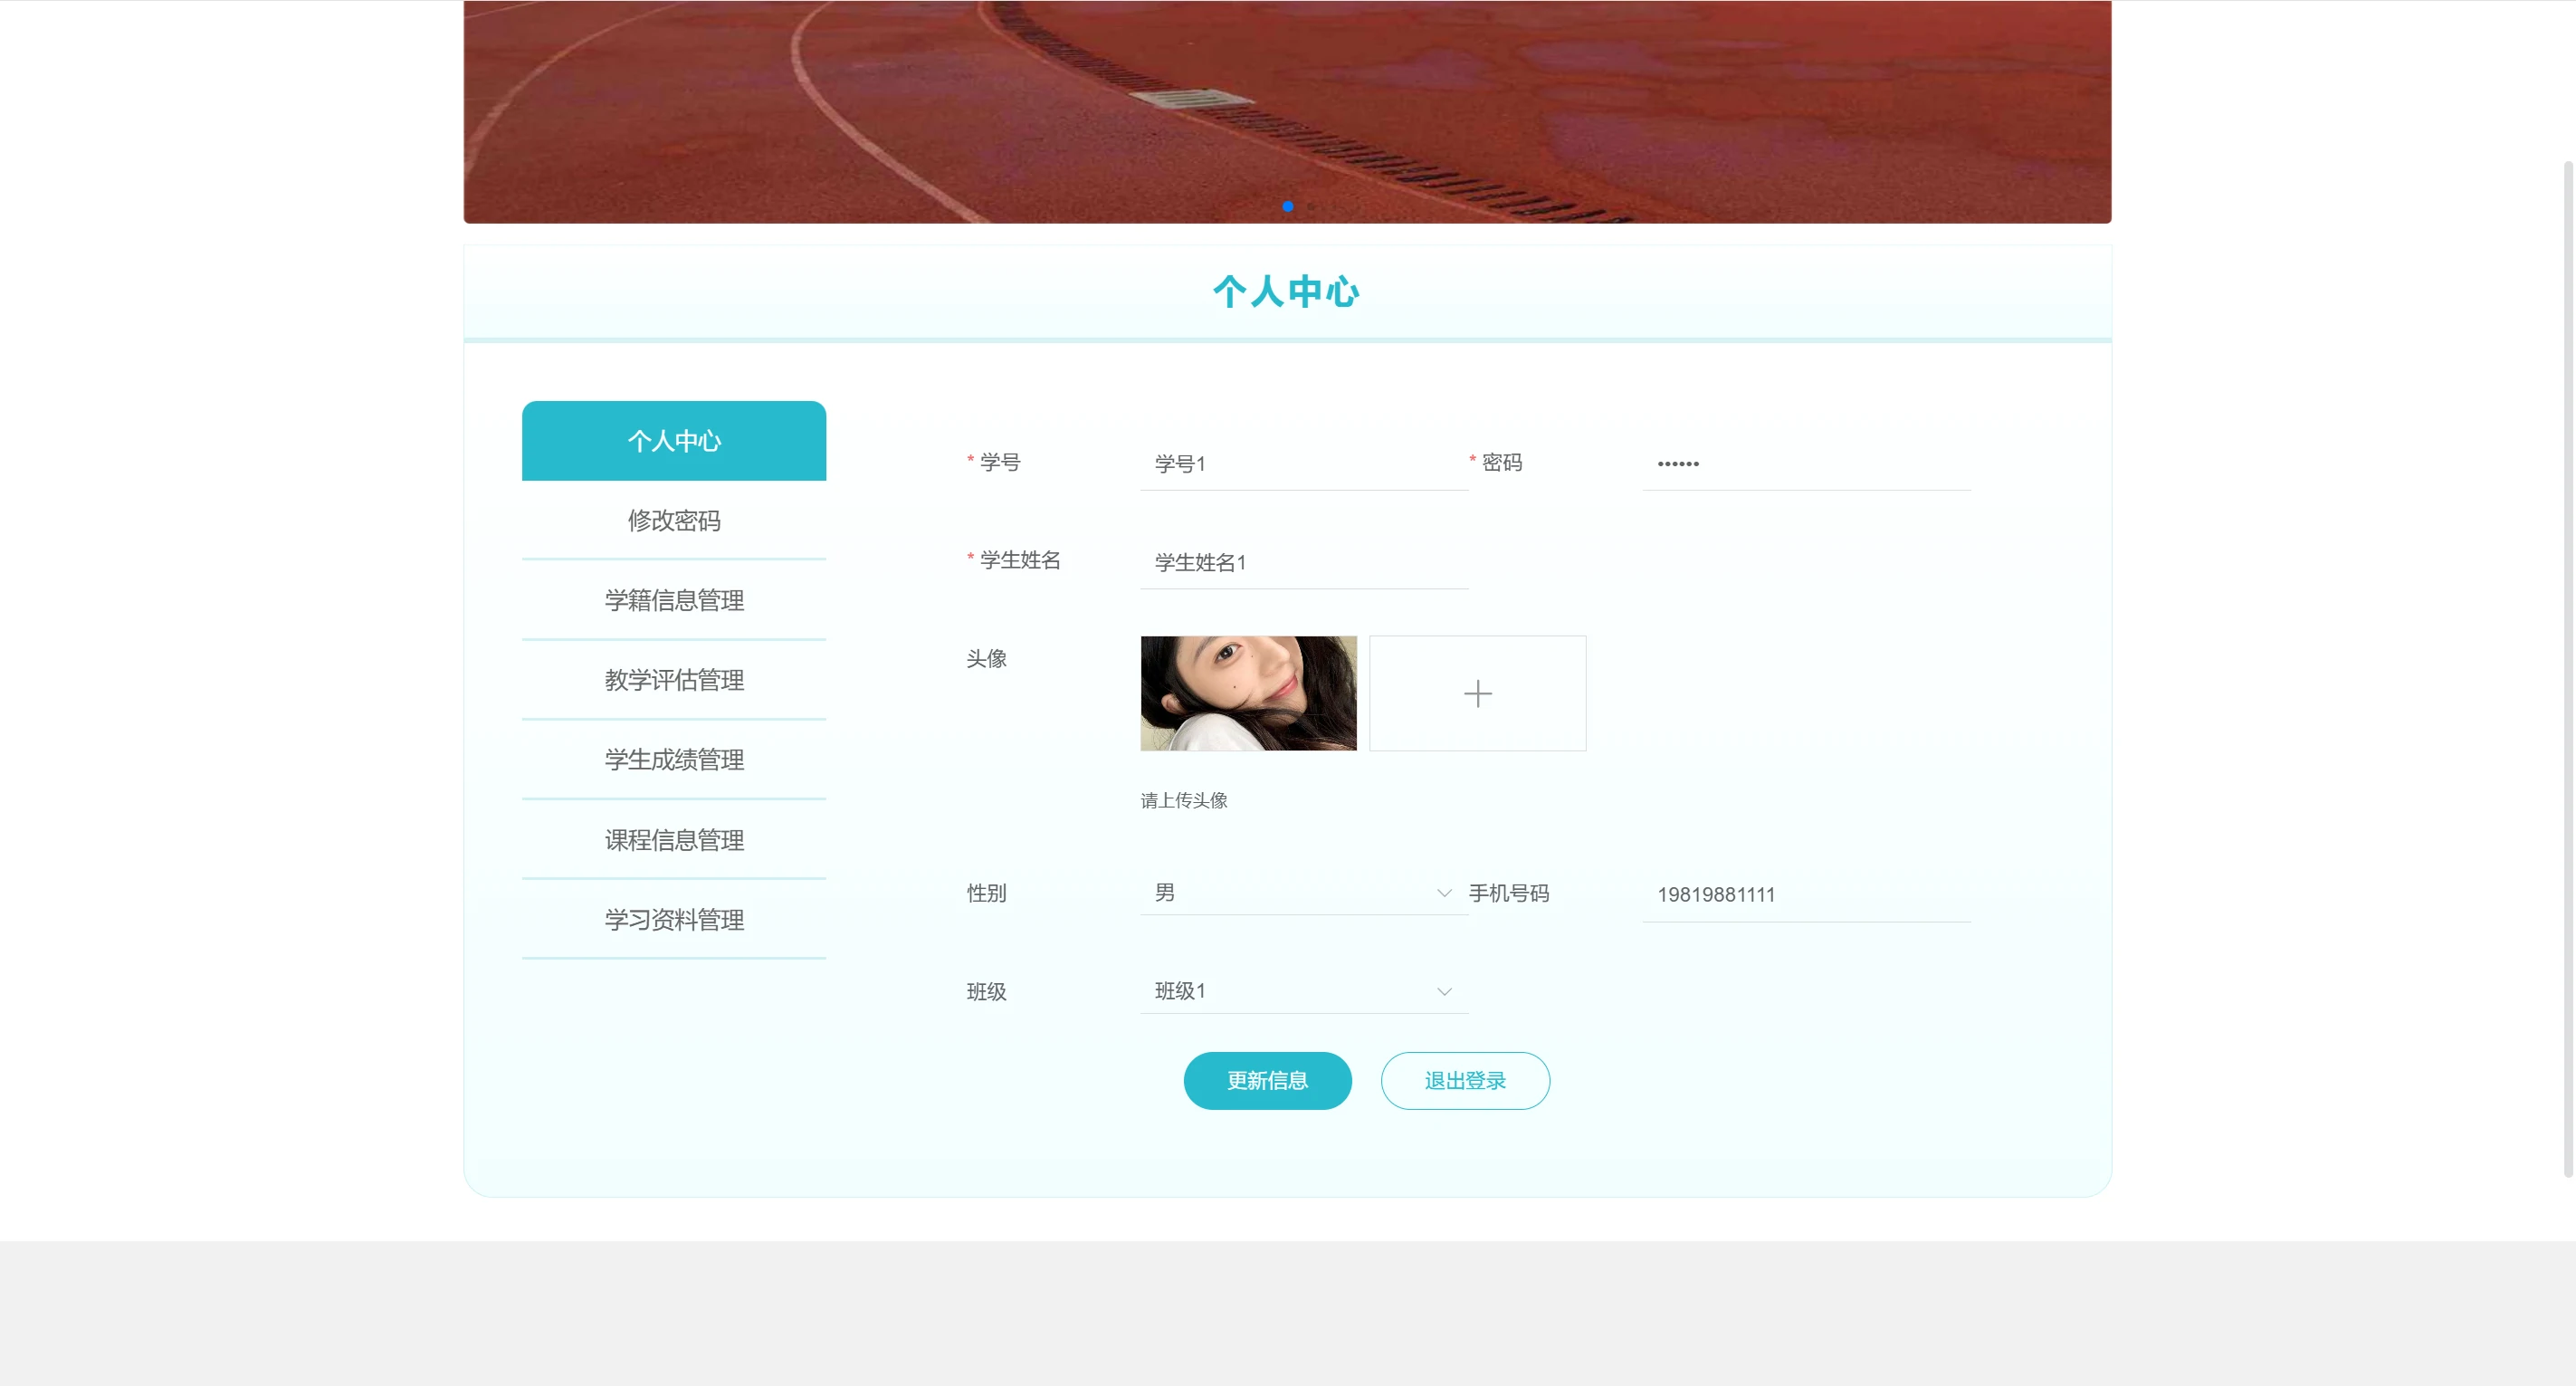Viewport: 2576px width, 1386px height.
Task: Go to 学籍信息管理 in sidebar
Action: click(x=673, y=600)
